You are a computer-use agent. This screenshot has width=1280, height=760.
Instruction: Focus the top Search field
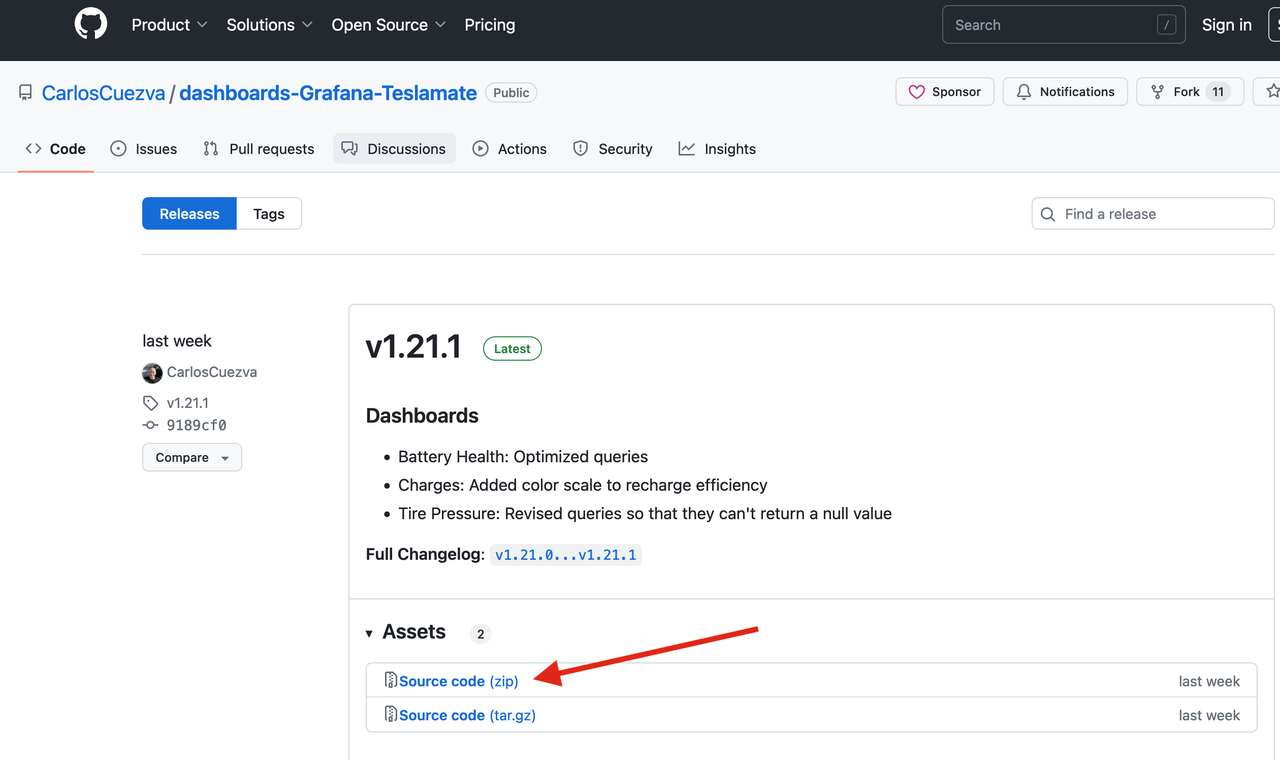1064,25
